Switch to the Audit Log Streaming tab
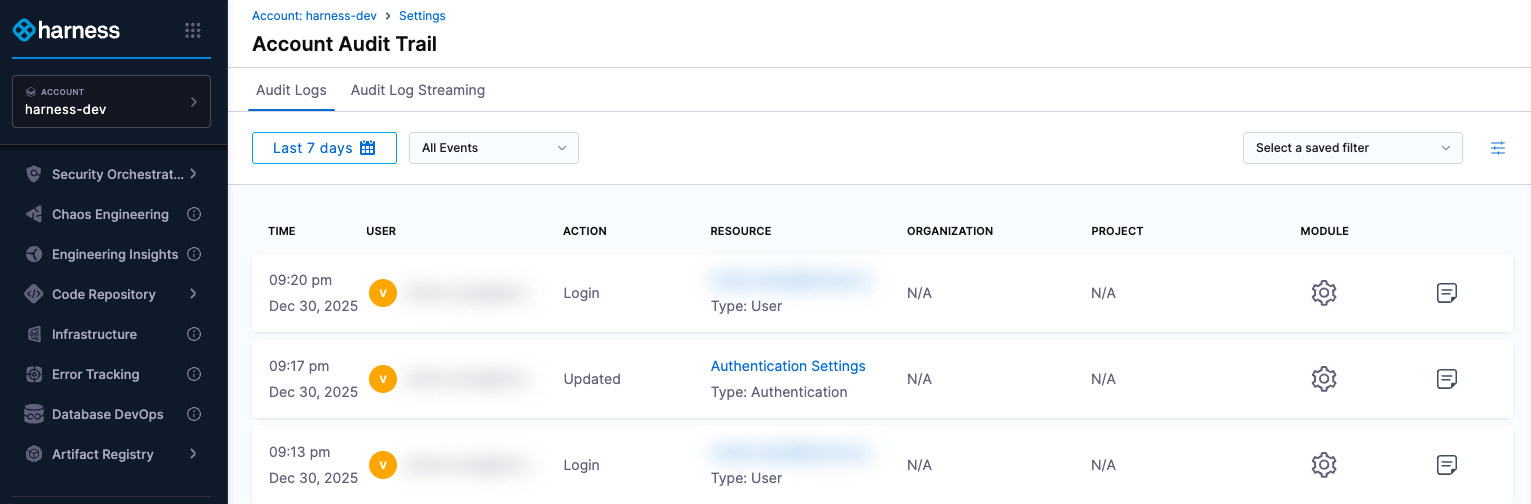Screen dimensions: 1531x504 (418, 90)
